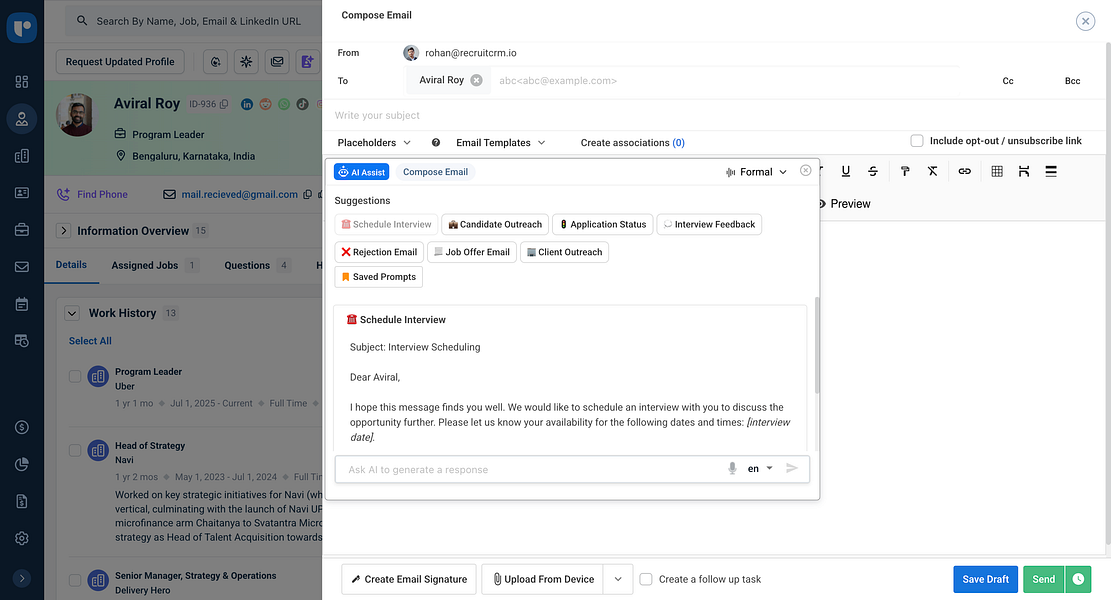Remove Aviral Roy recipient chip
This screenshot has height=600, width=1111.
coord(477,80)
